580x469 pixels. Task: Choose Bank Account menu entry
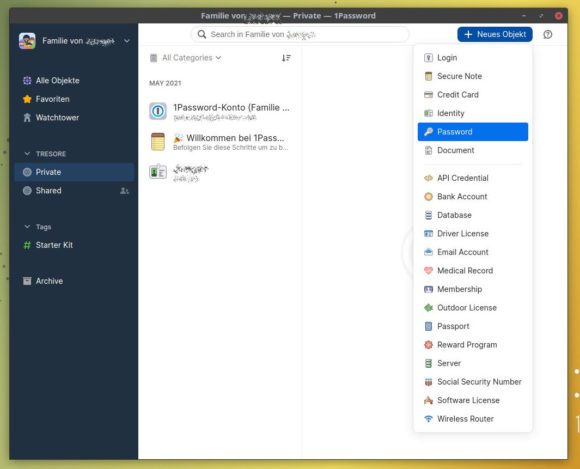[473, 196]
